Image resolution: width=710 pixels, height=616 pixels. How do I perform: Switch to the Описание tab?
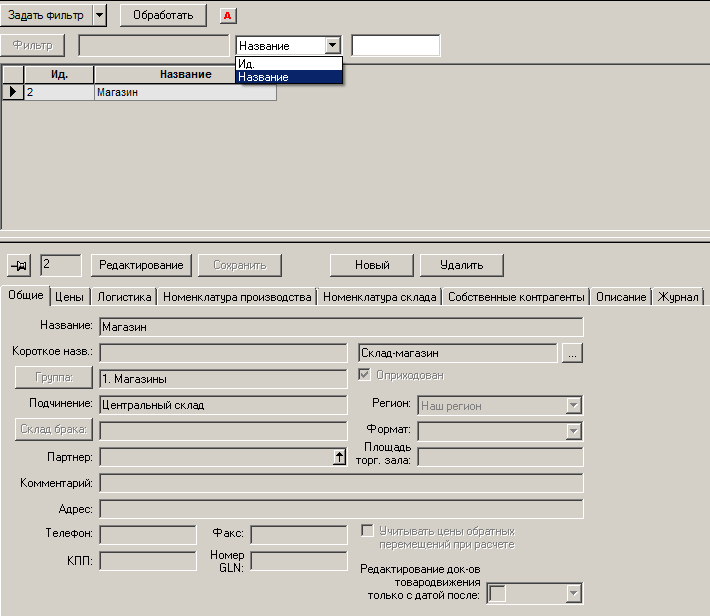(621, 297)
